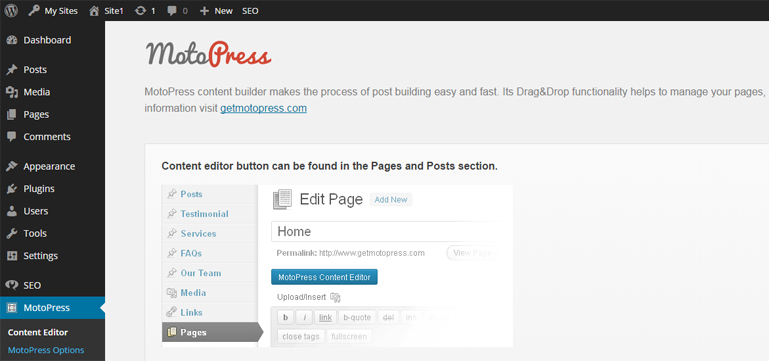Click the Comments speech icon in sidebar
Image resolution: width=769 pixels, height=361 pixels.
(x=12, y=137)
